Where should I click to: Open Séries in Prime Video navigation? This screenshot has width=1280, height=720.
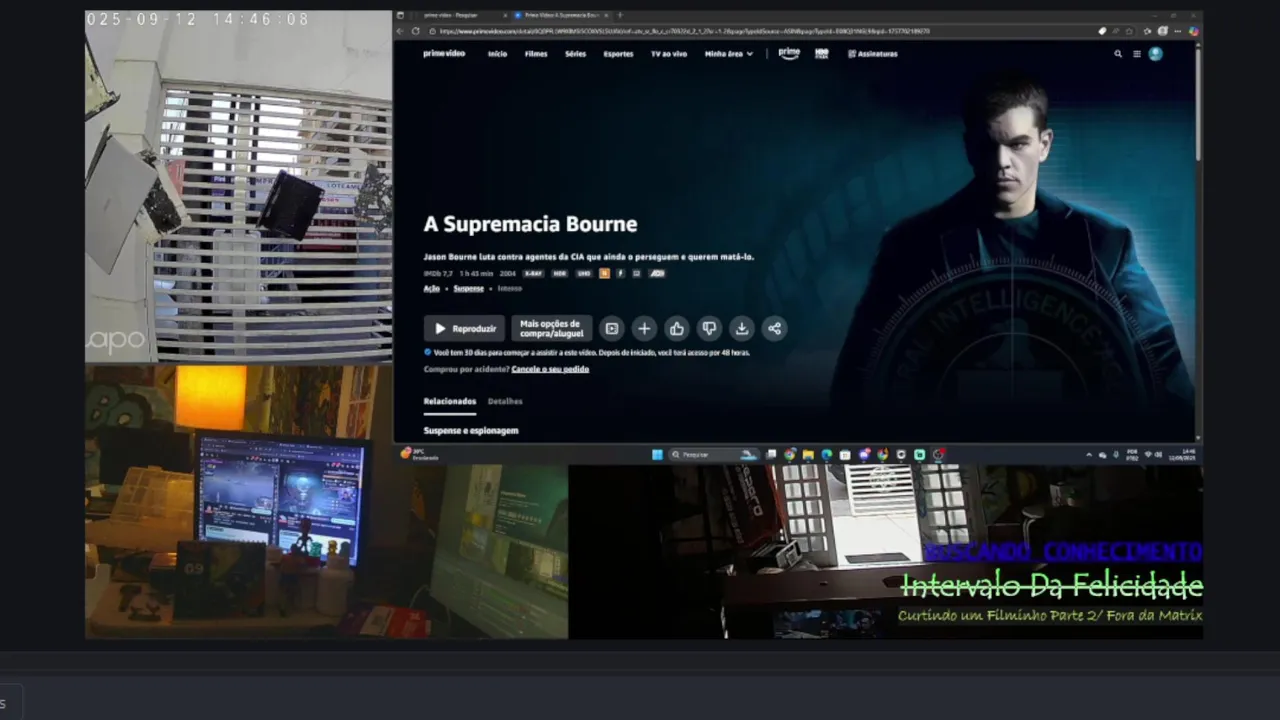coord(575,54)
